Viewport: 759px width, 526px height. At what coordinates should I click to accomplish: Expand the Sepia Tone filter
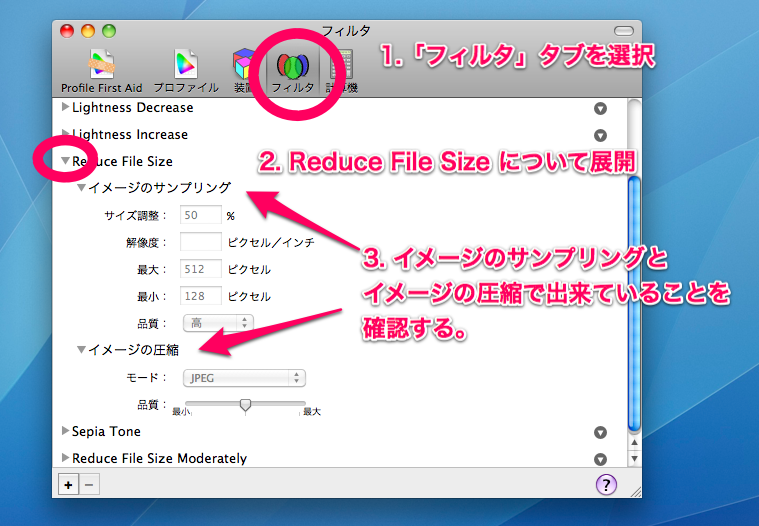click(x=65, y=431)
